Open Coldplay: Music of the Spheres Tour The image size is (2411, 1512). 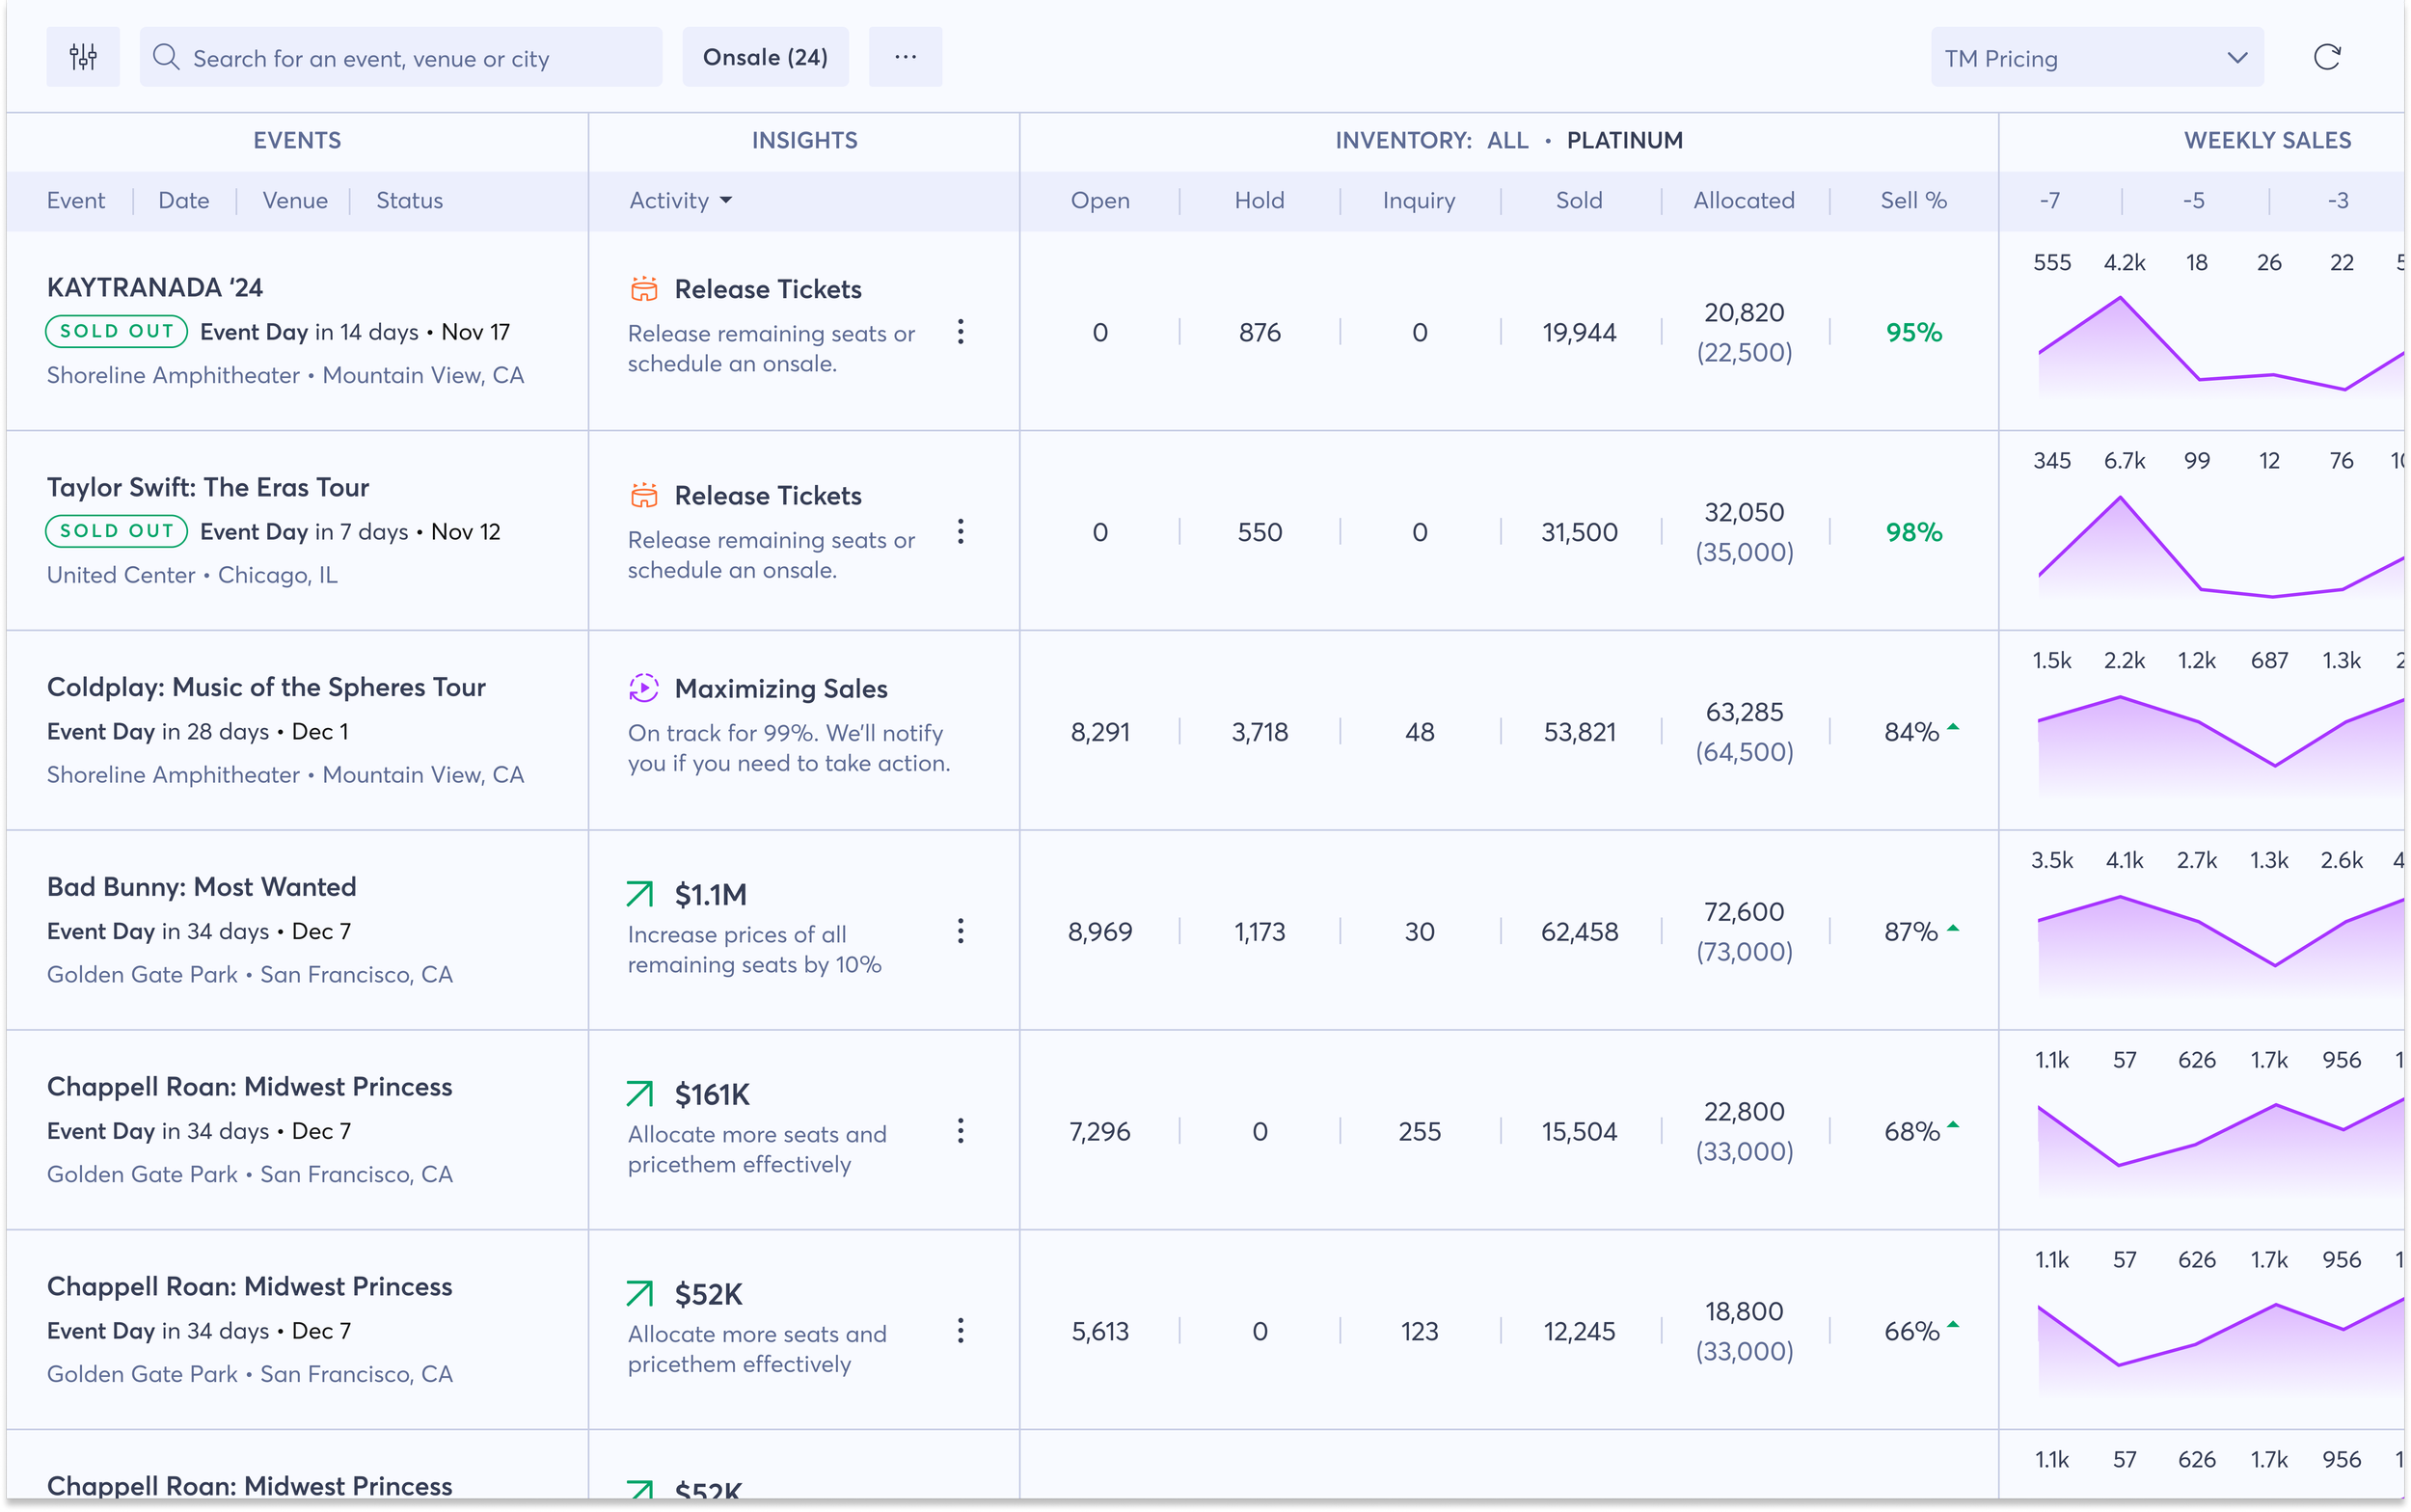266,687
